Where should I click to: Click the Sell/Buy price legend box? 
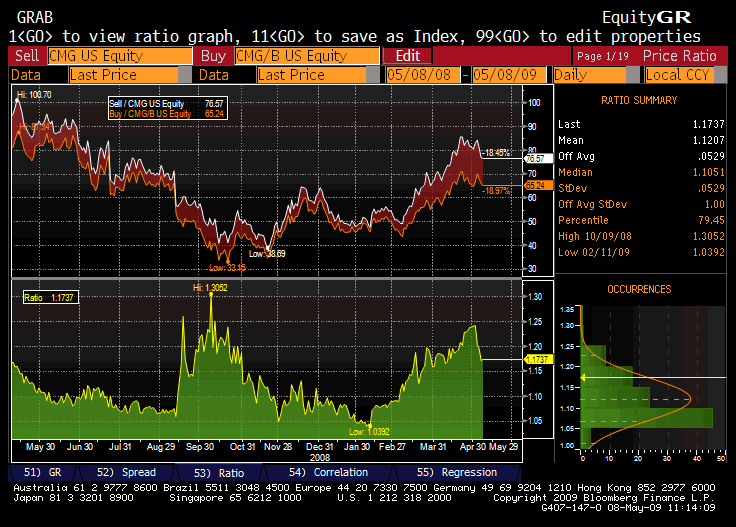point(168,108)
